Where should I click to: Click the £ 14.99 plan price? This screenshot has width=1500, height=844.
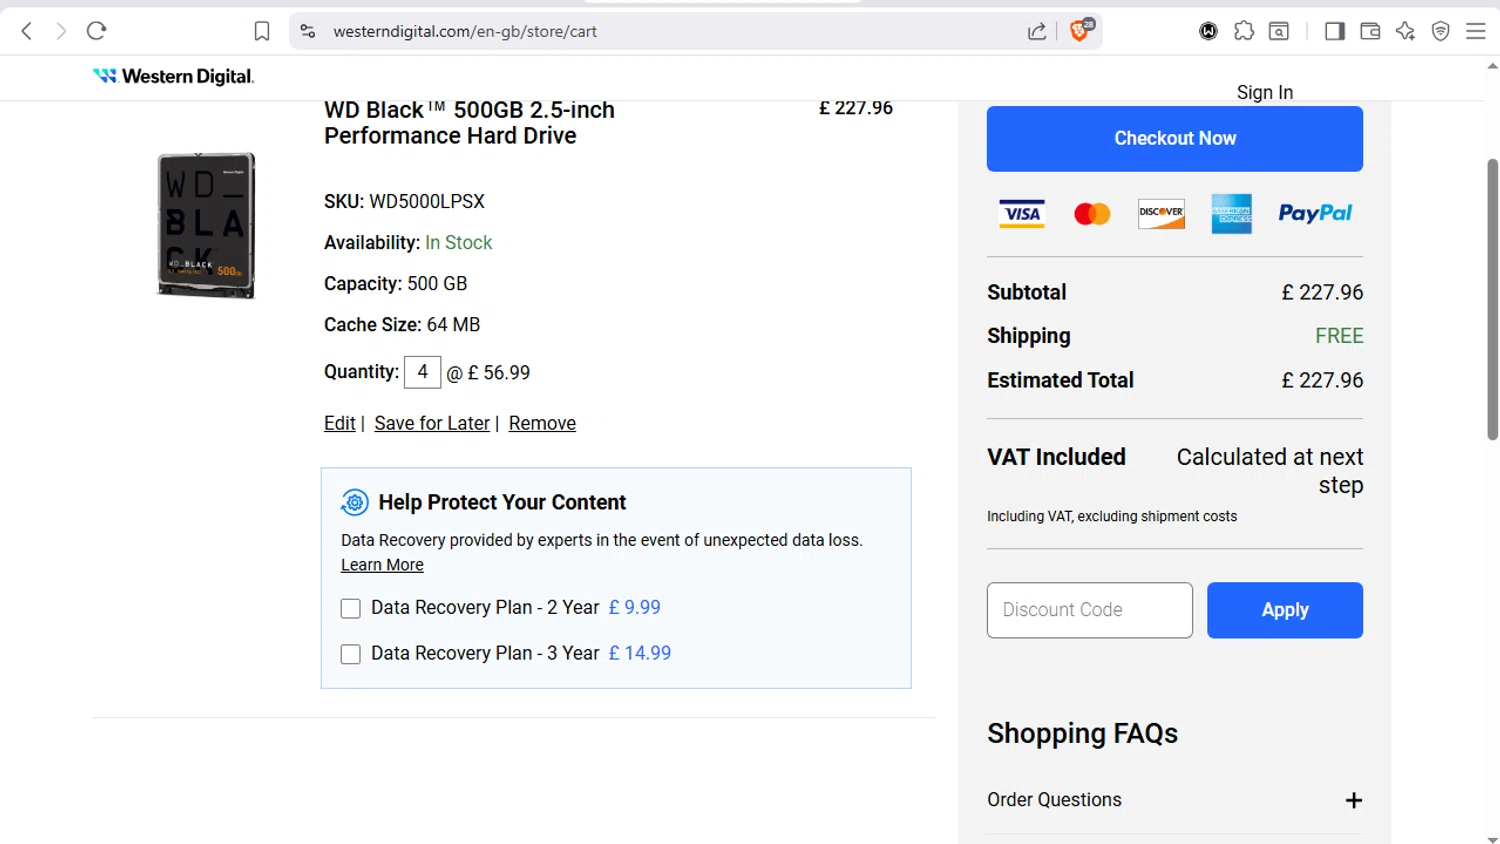click(x=640, y=653)
